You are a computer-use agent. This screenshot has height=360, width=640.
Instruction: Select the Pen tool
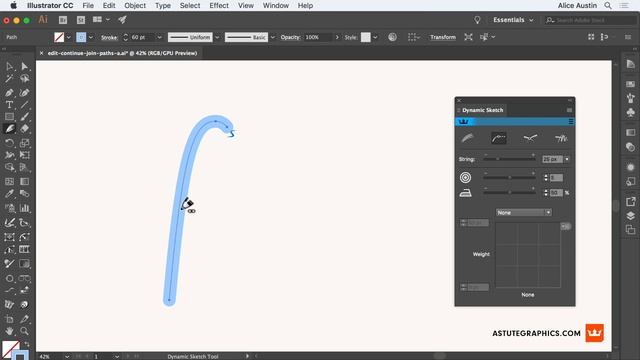[9, 92]
